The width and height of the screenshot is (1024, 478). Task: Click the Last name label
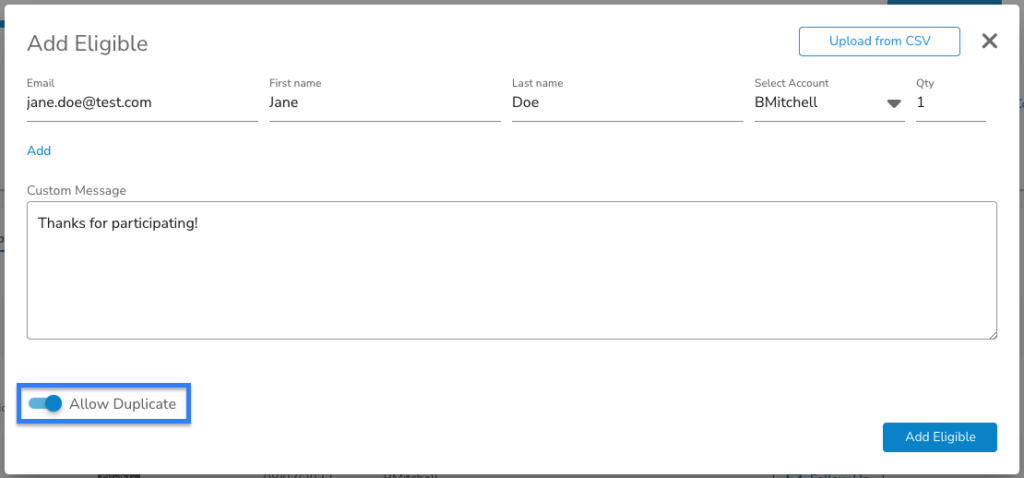coord(537,83)
